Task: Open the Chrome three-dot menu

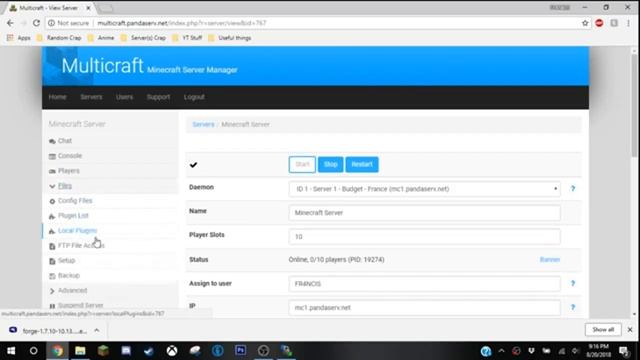Action: pyautogui.click(x=629, y=23)
